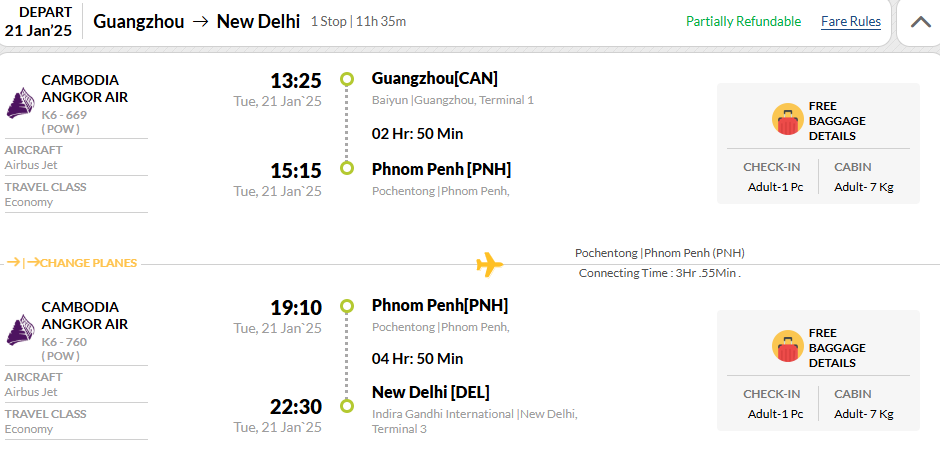Click the Depart 21 Jan'25 date box
Viewport: 940px width, 449px height.
39,22
